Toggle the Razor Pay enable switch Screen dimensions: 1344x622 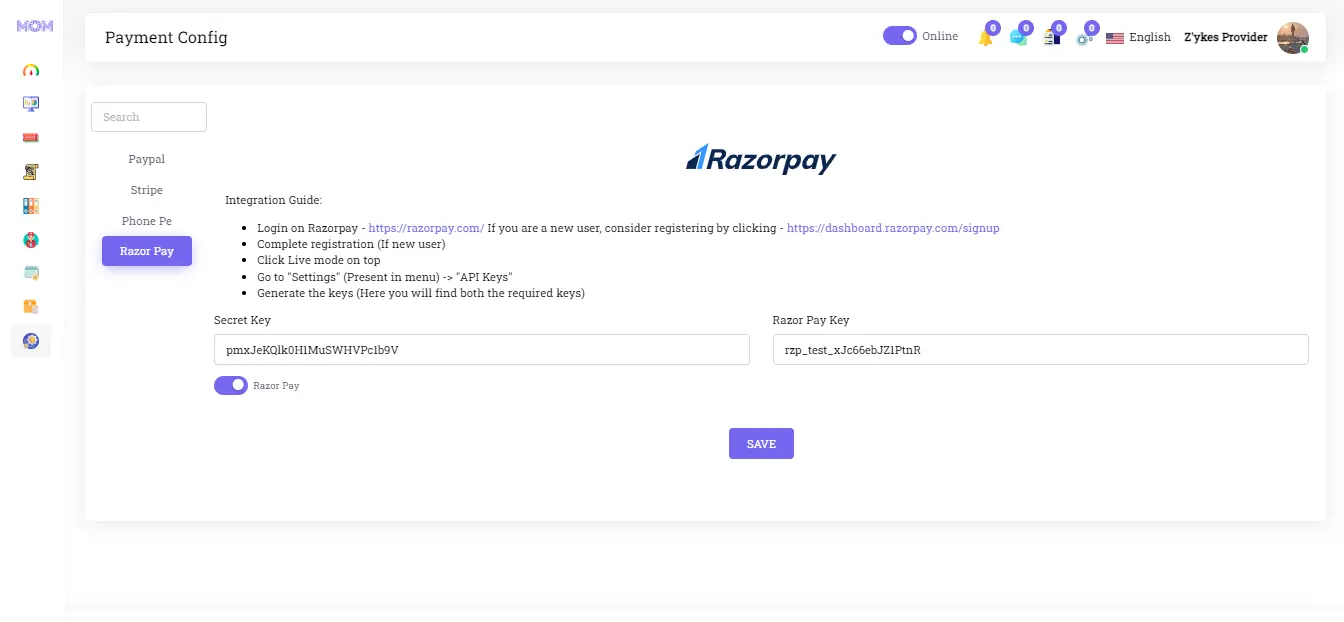pos(231,385)
